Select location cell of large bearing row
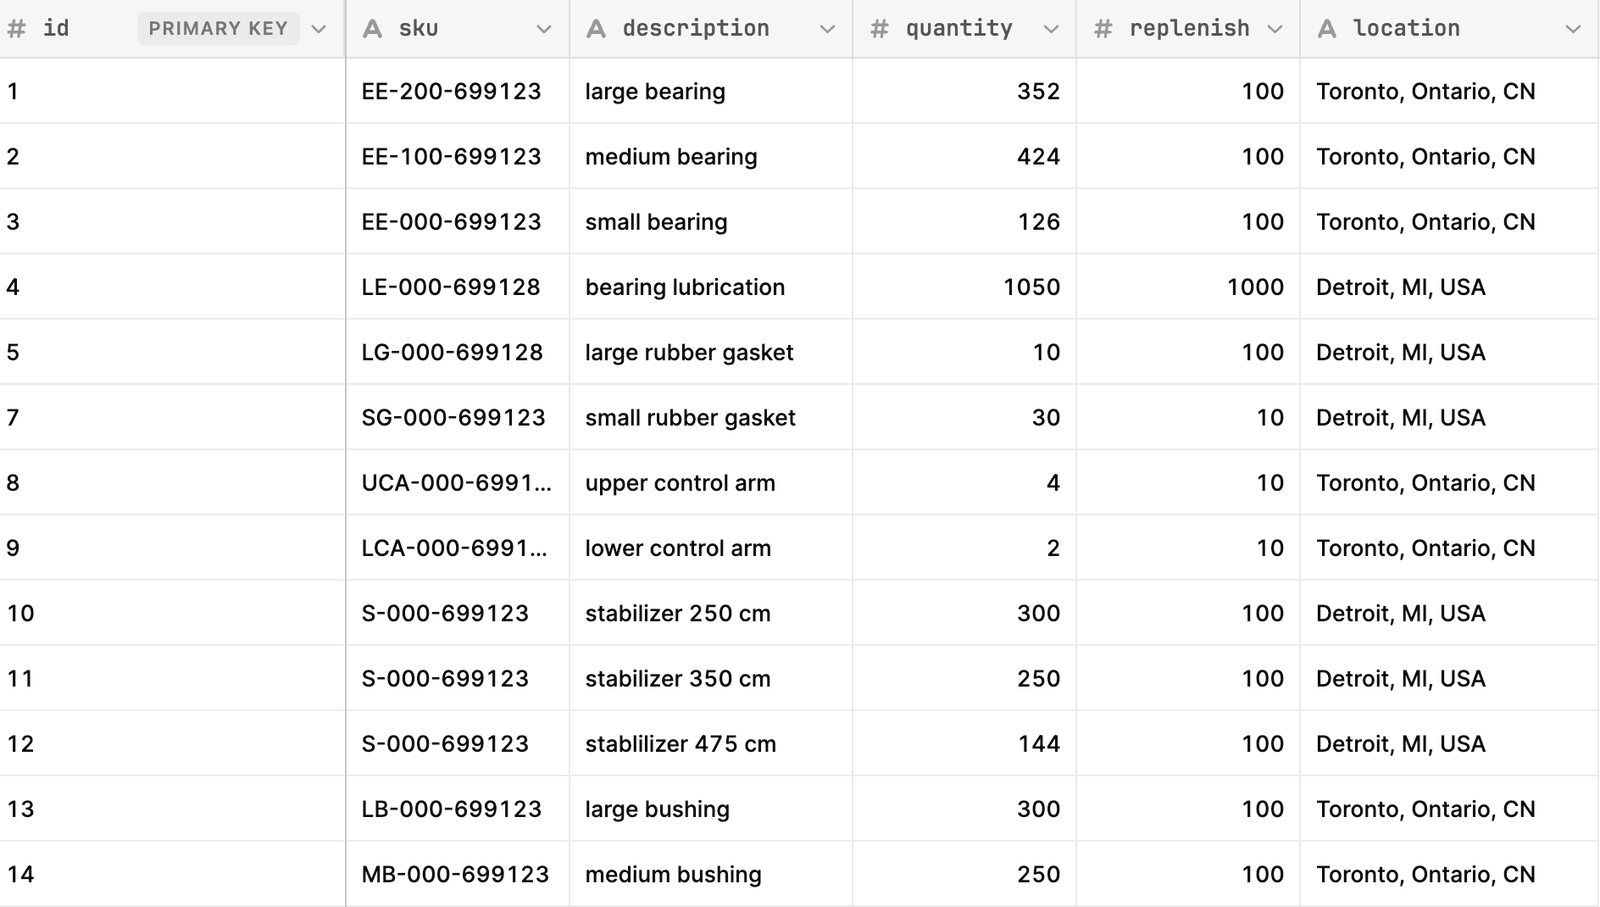This screenshot has width=1600, height=907. tap(1449, 91)
